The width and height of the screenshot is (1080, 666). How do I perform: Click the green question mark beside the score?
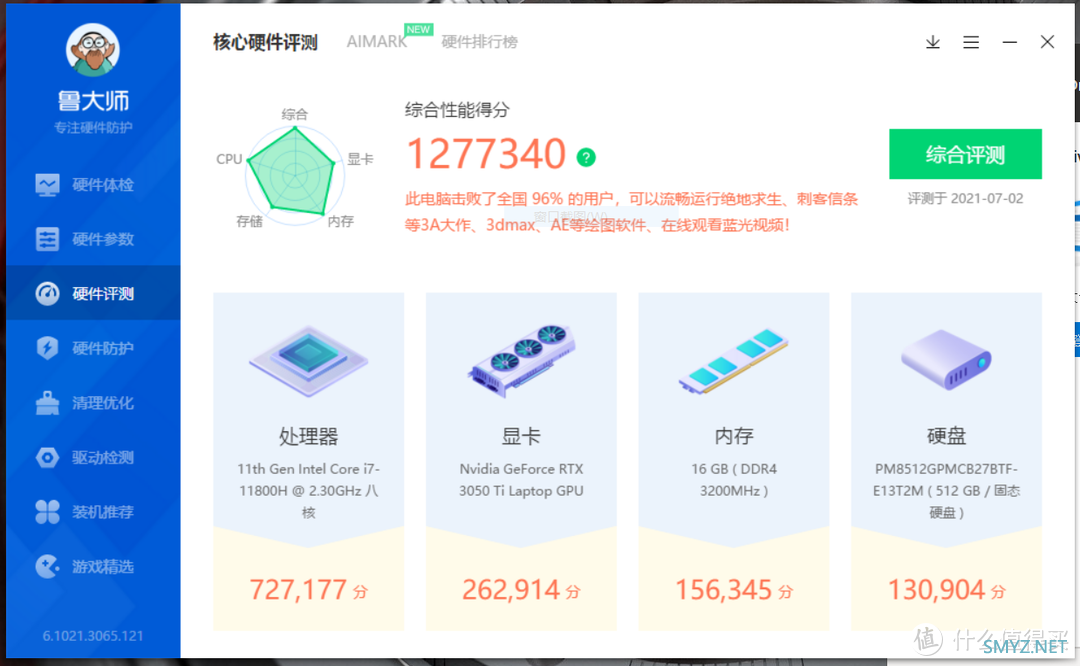[x=586, y=158]
